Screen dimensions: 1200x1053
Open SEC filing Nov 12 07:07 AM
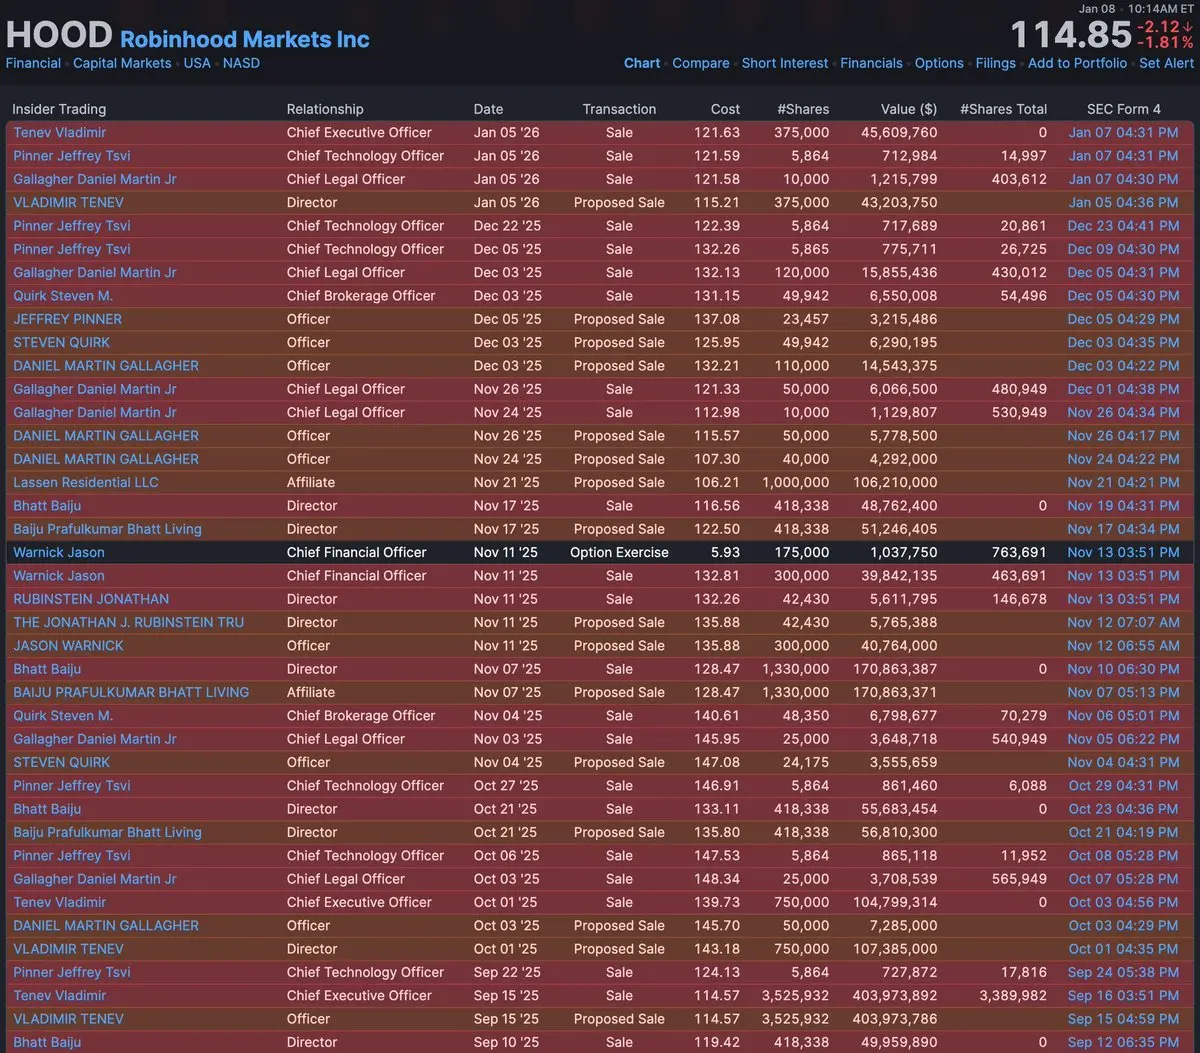coord(1123,622)
